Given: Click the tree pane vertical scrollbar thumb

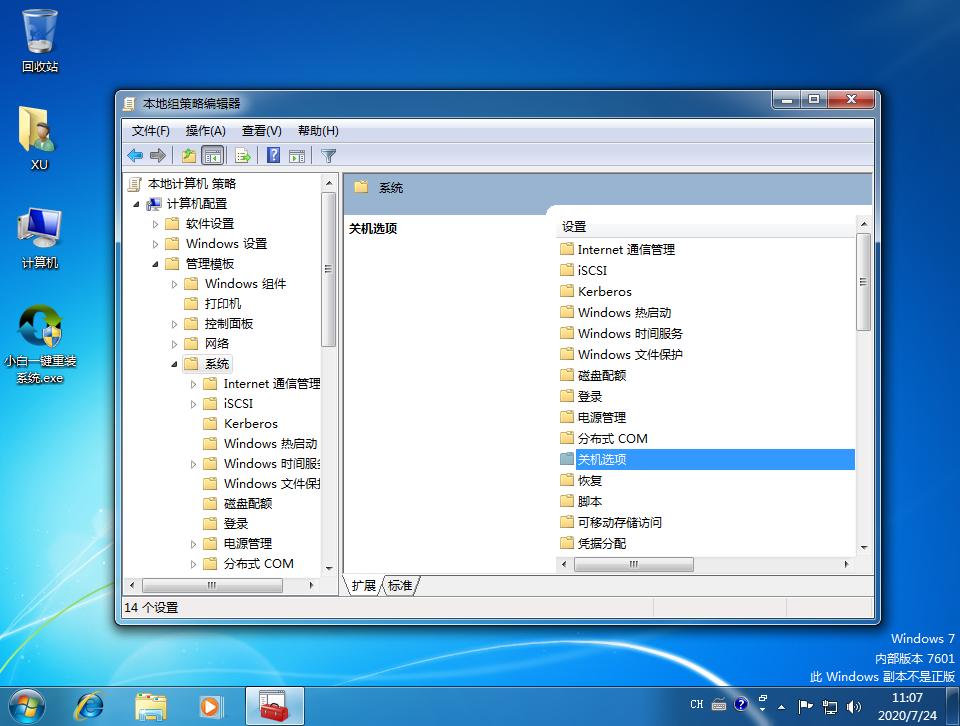Looking at the screenshot, I should [x=328, y=269].
